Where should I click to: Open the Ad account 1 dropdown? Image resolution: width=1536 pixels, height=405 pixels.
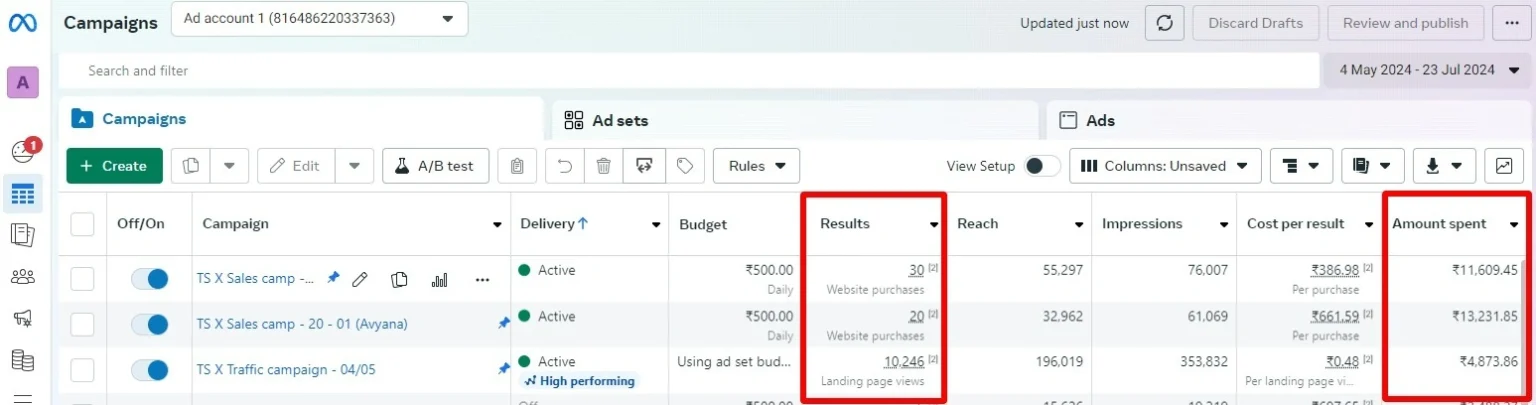(x=319, y=19)
